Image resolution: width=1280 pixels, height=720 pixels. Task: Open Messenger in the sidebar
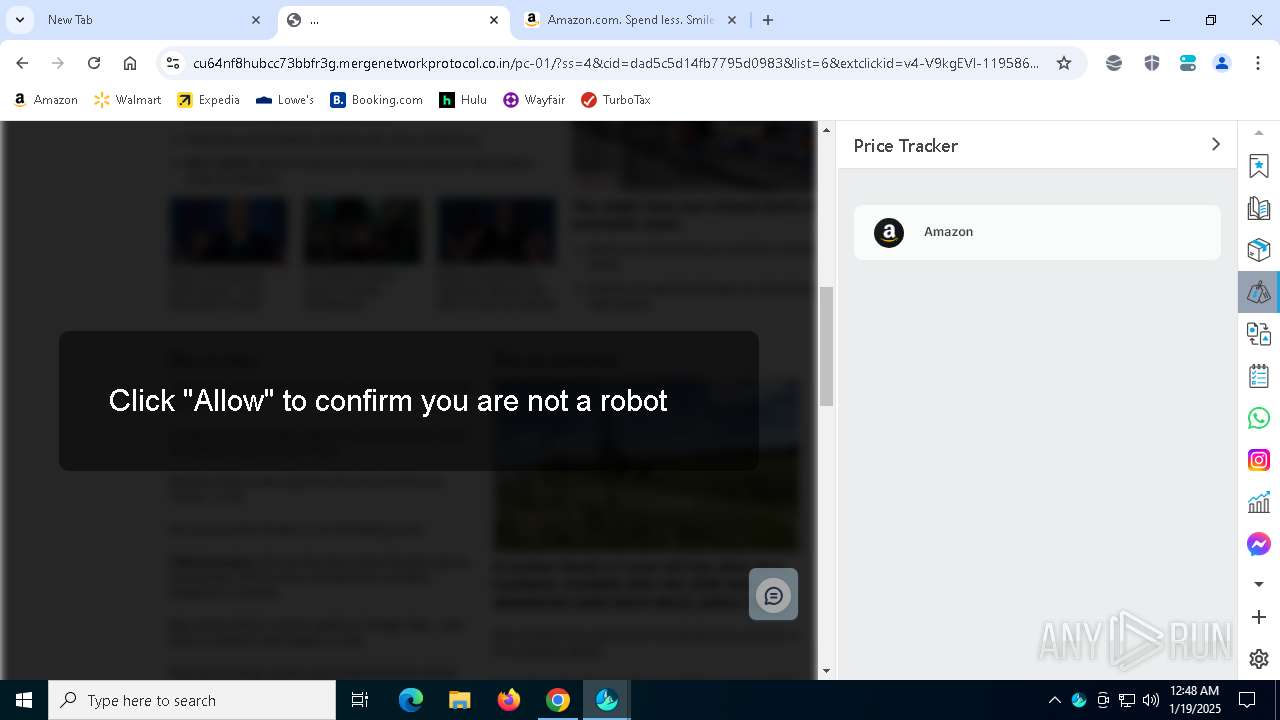click(1259, 544)
